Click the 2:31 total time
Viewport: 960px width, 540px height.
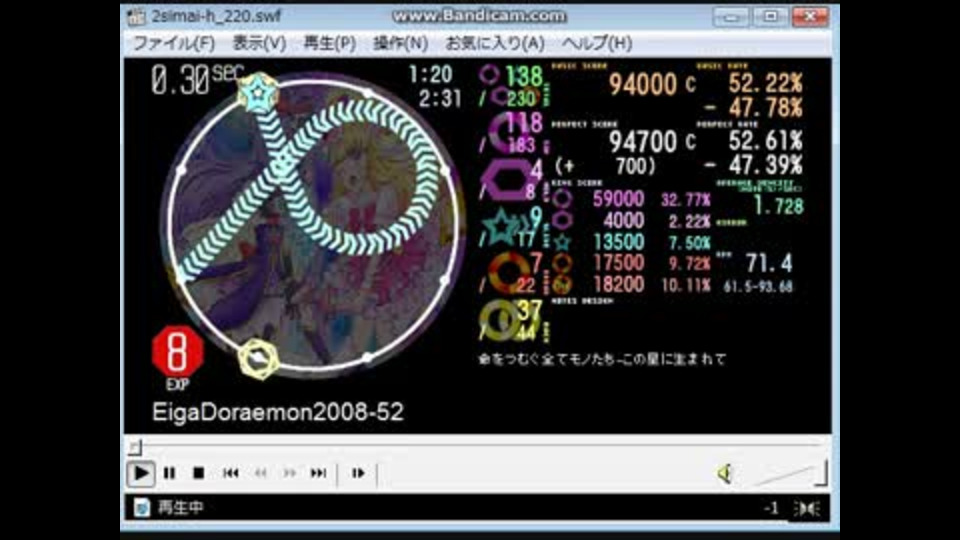tap(440, 99)
